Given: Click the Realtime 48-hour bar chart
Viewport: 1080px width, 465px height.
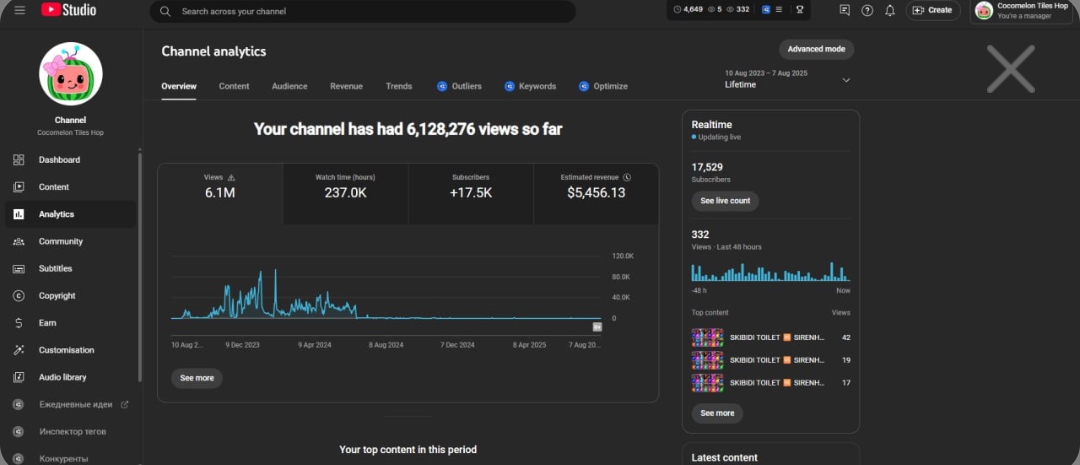Looking at the screenshot, I should point(771,271).
